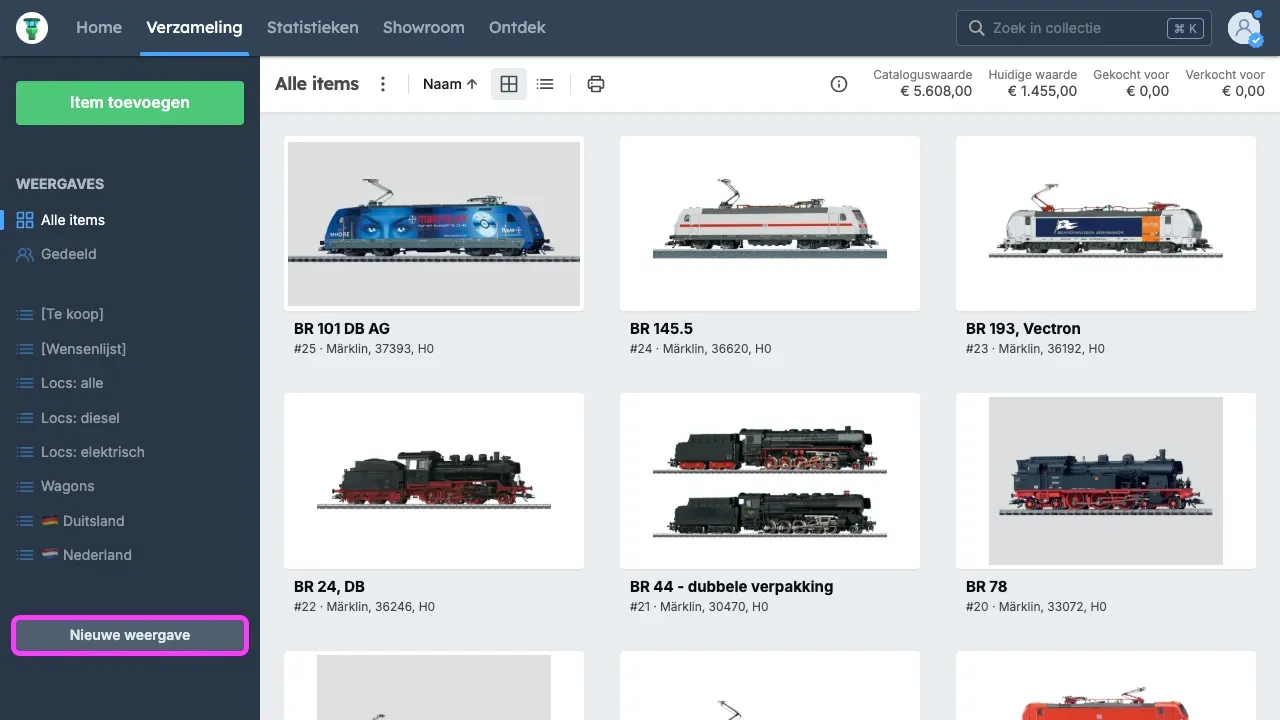Open the Locs: elektrisch view
This screenshot has height=720, width=1280.
(x=92, y=452)
